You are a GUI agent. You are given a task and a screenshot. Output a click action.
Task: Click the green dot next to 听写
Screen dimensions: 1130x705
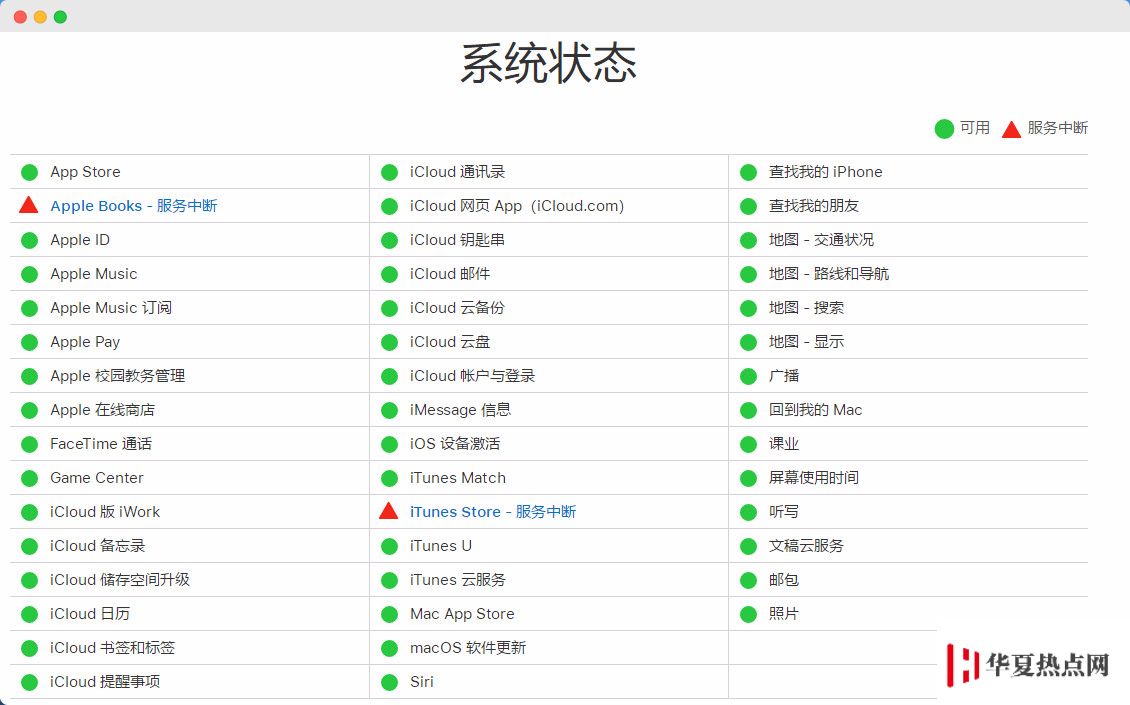[x=749, y=513]
